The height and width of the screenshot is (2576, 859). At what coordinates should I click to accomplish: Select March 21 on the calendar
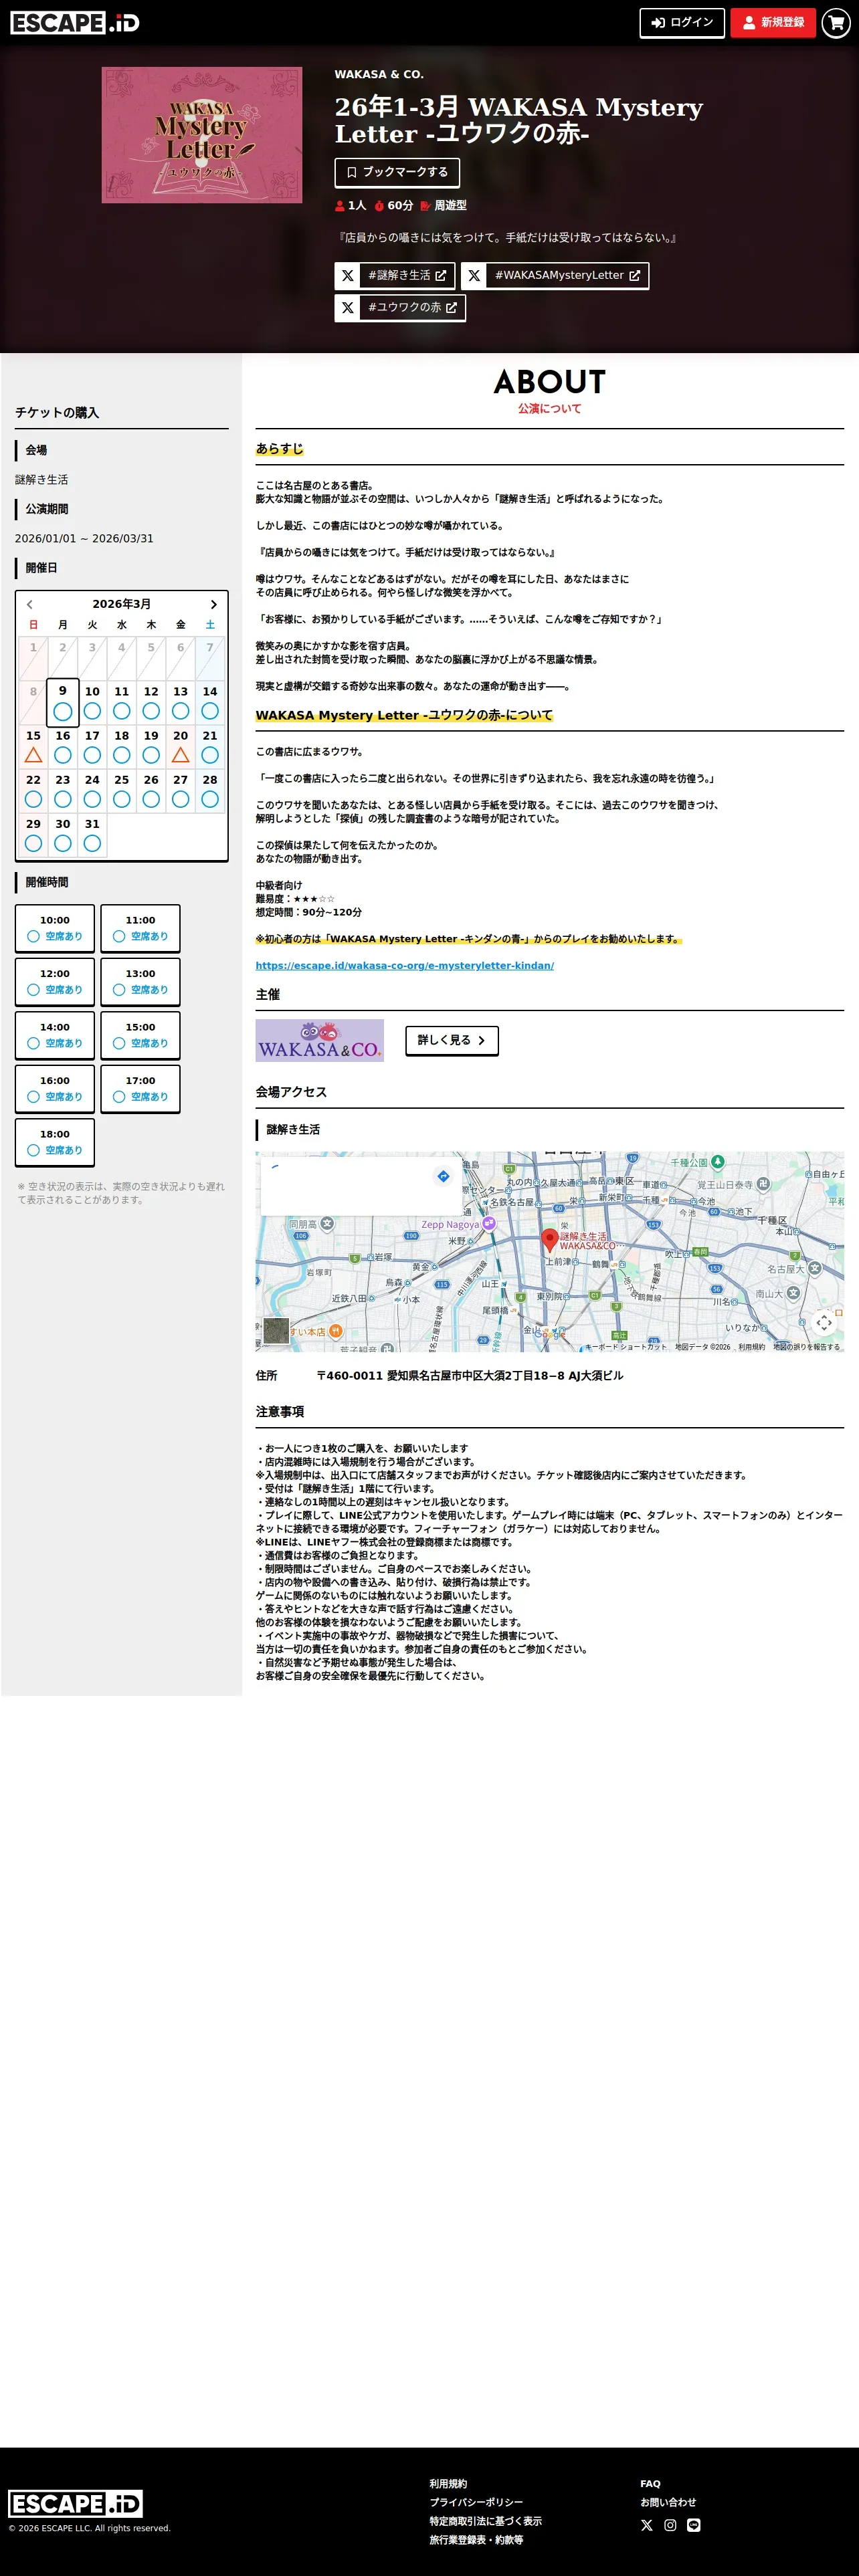(210, 747)
